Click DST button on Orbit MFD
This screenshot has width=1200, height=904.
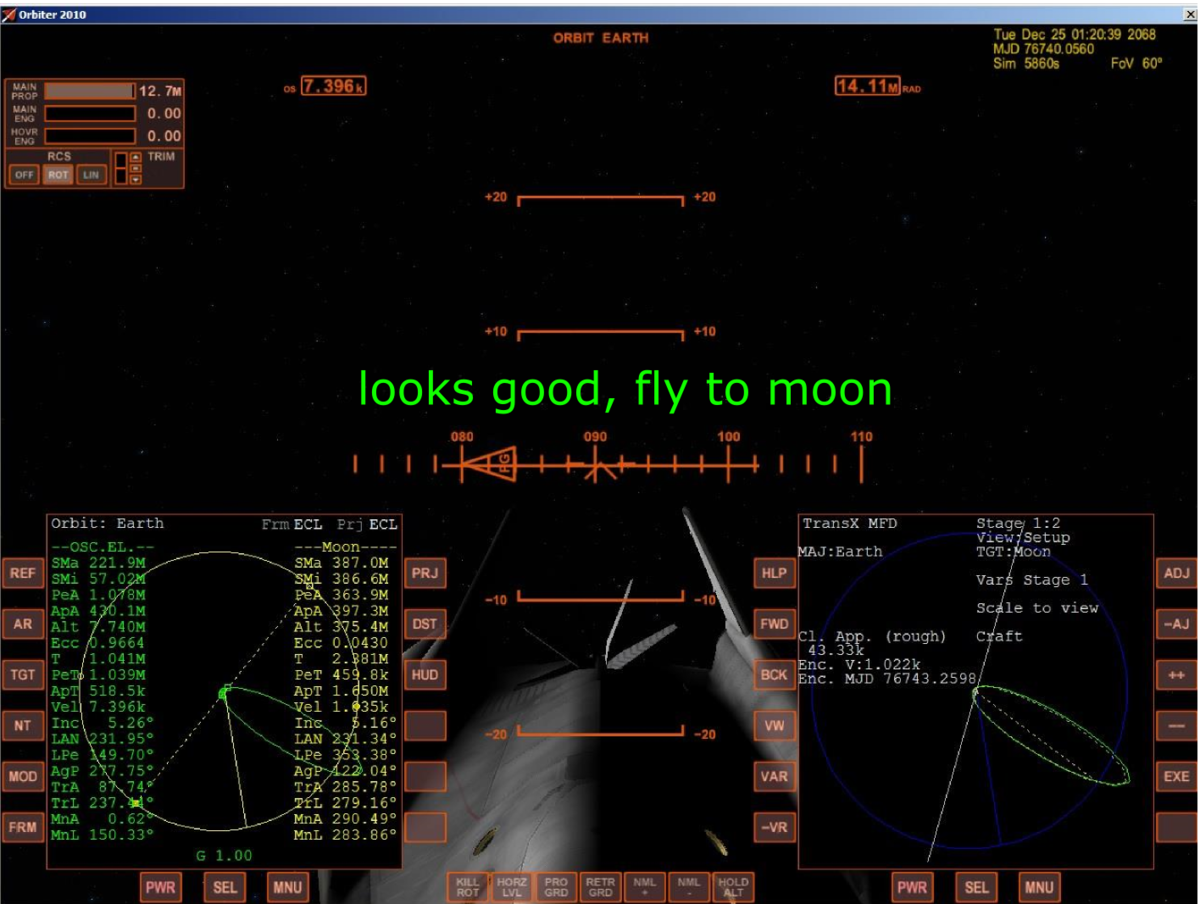[425, 624]
